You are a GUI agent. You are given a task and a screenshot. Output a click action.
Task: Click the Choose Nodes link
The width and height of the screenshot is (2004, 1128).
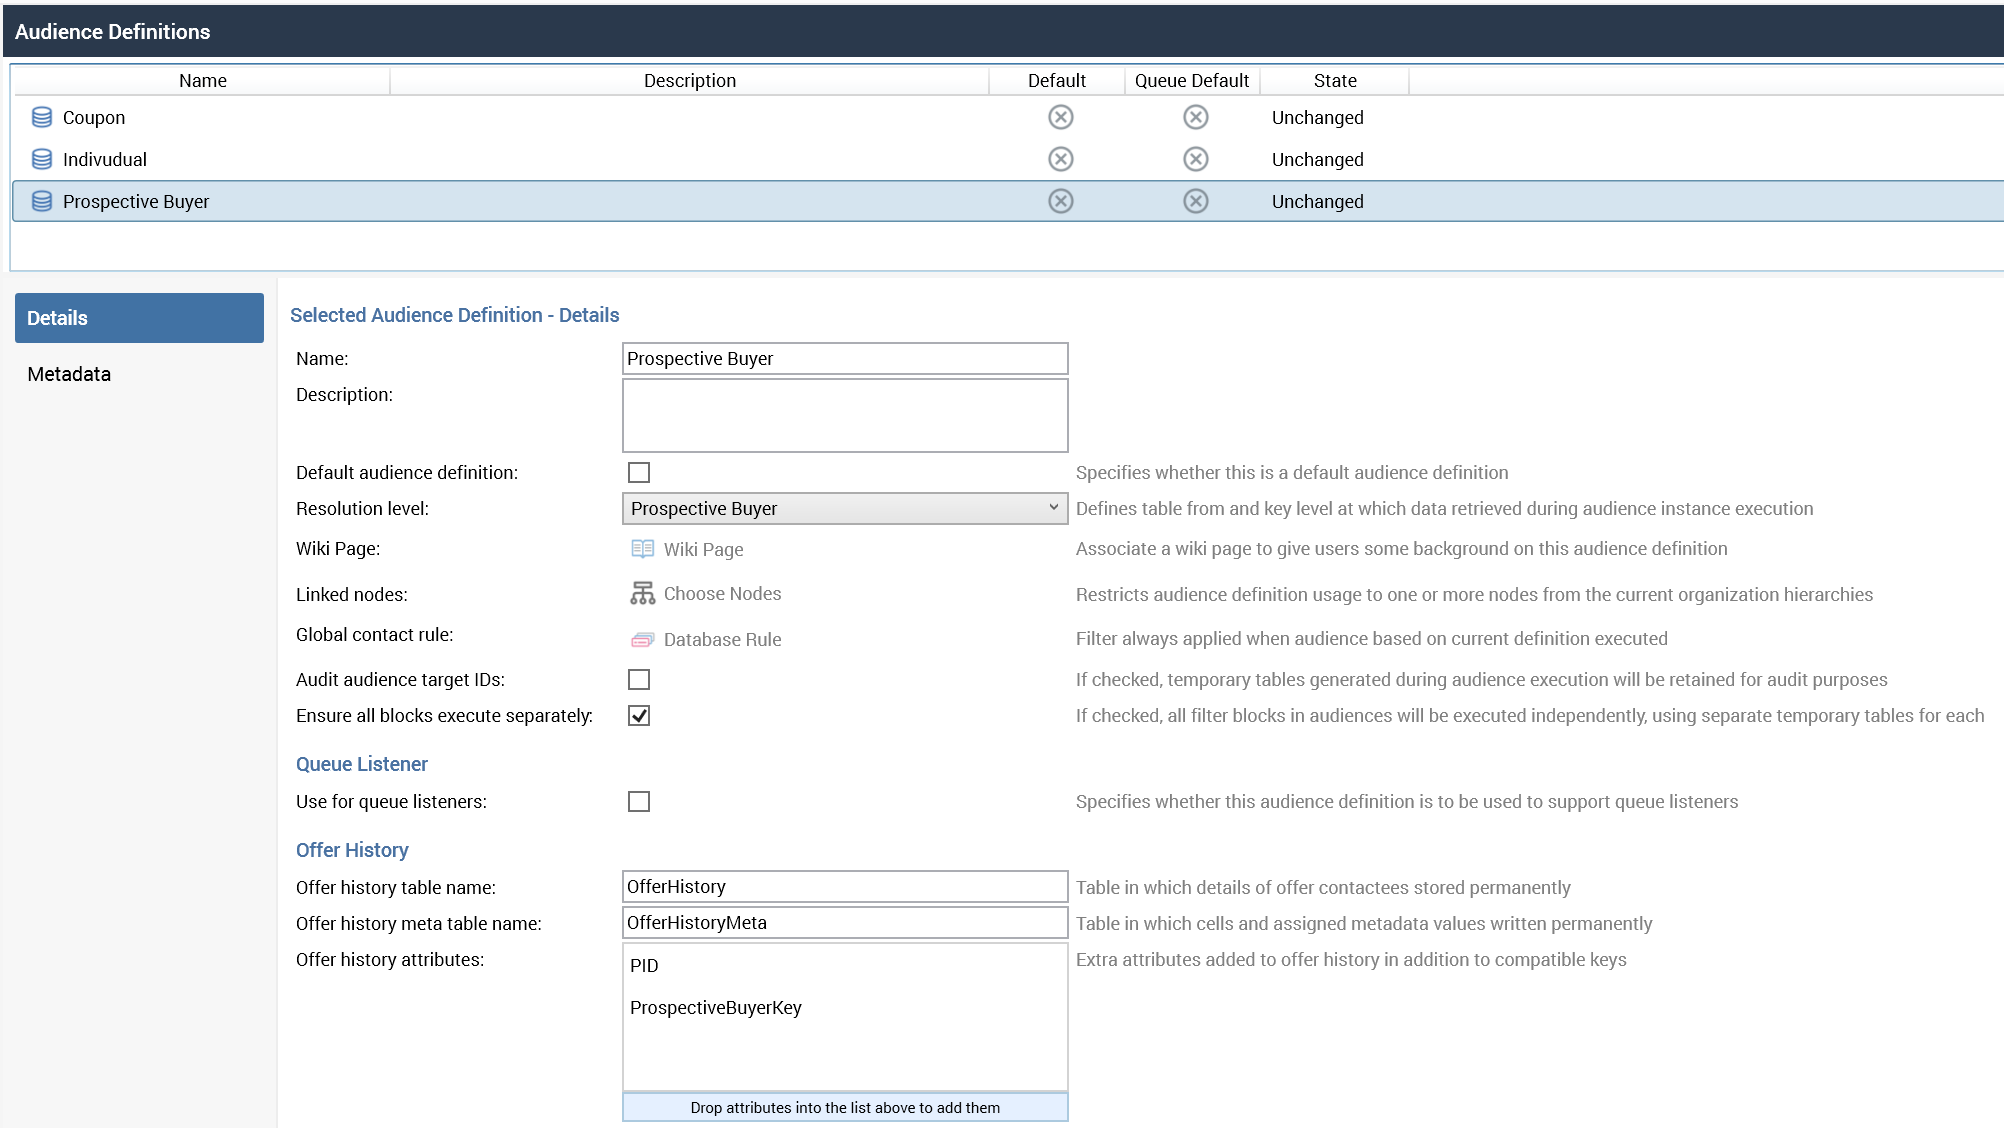[722, 593]
